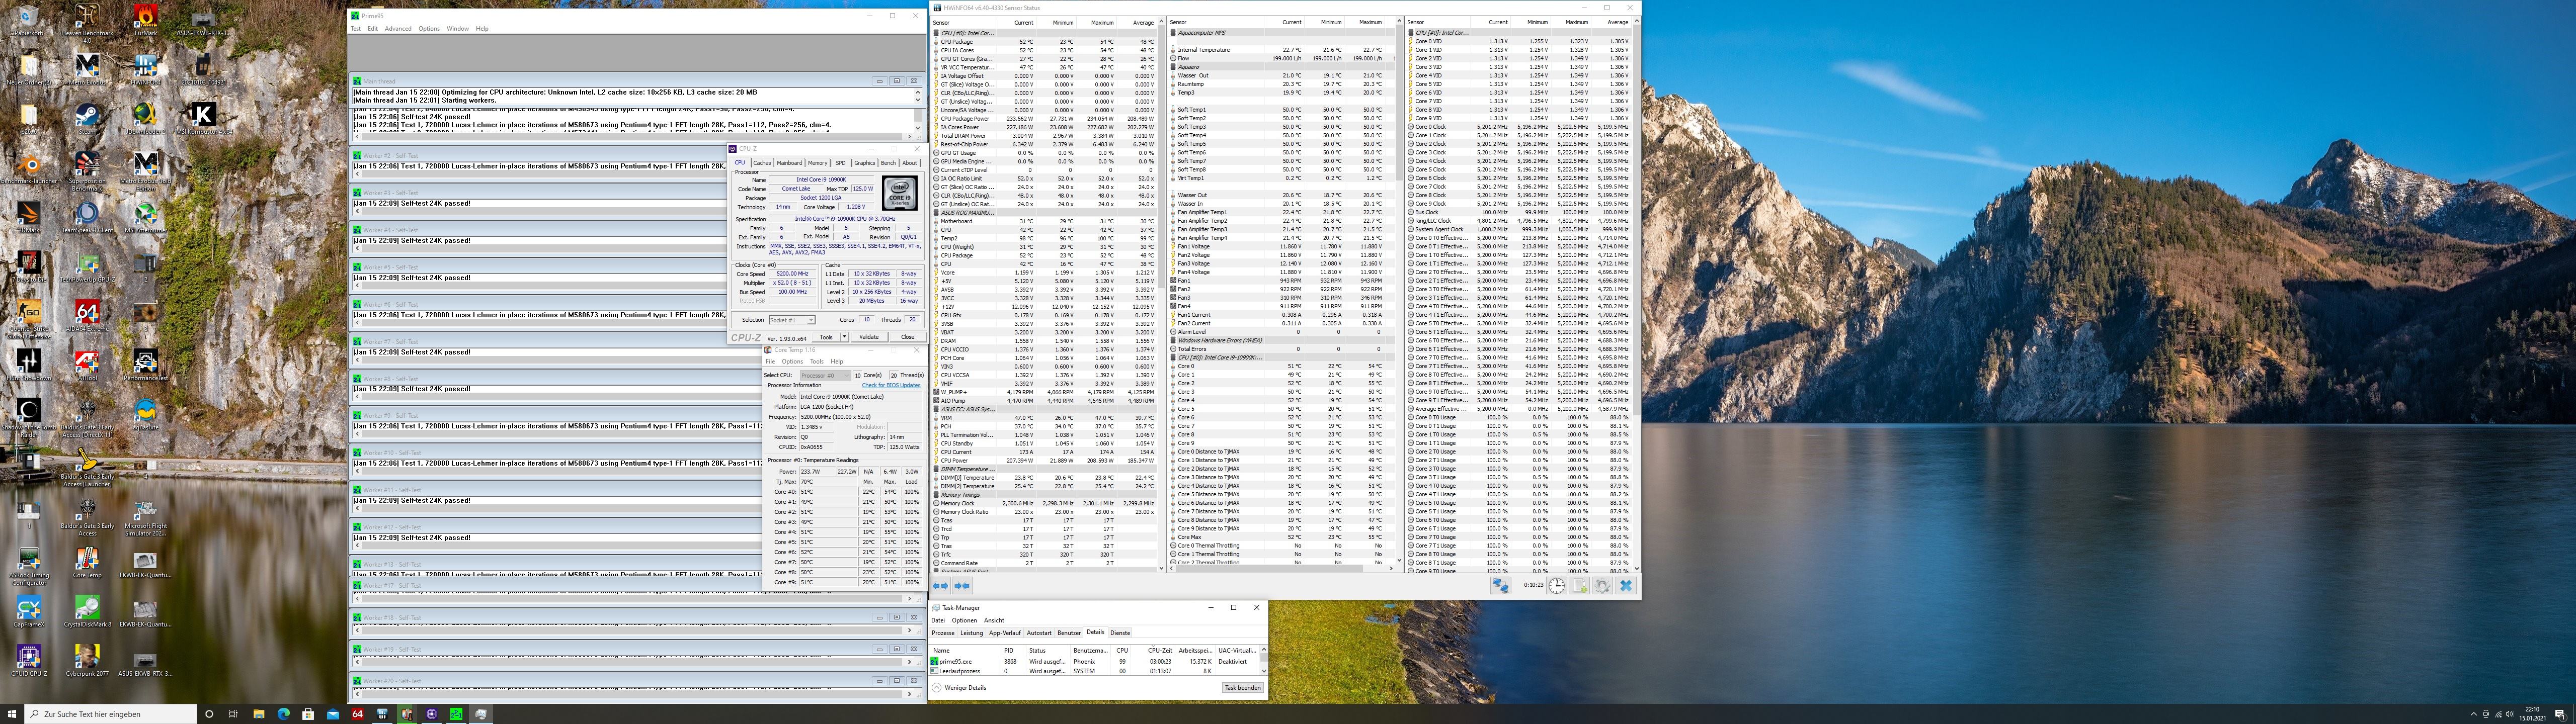Viewport: 2576px width, 724px height.
Task: Open the Socket #1 selection dropdown in CPU-Z
Action: point(791,320)
